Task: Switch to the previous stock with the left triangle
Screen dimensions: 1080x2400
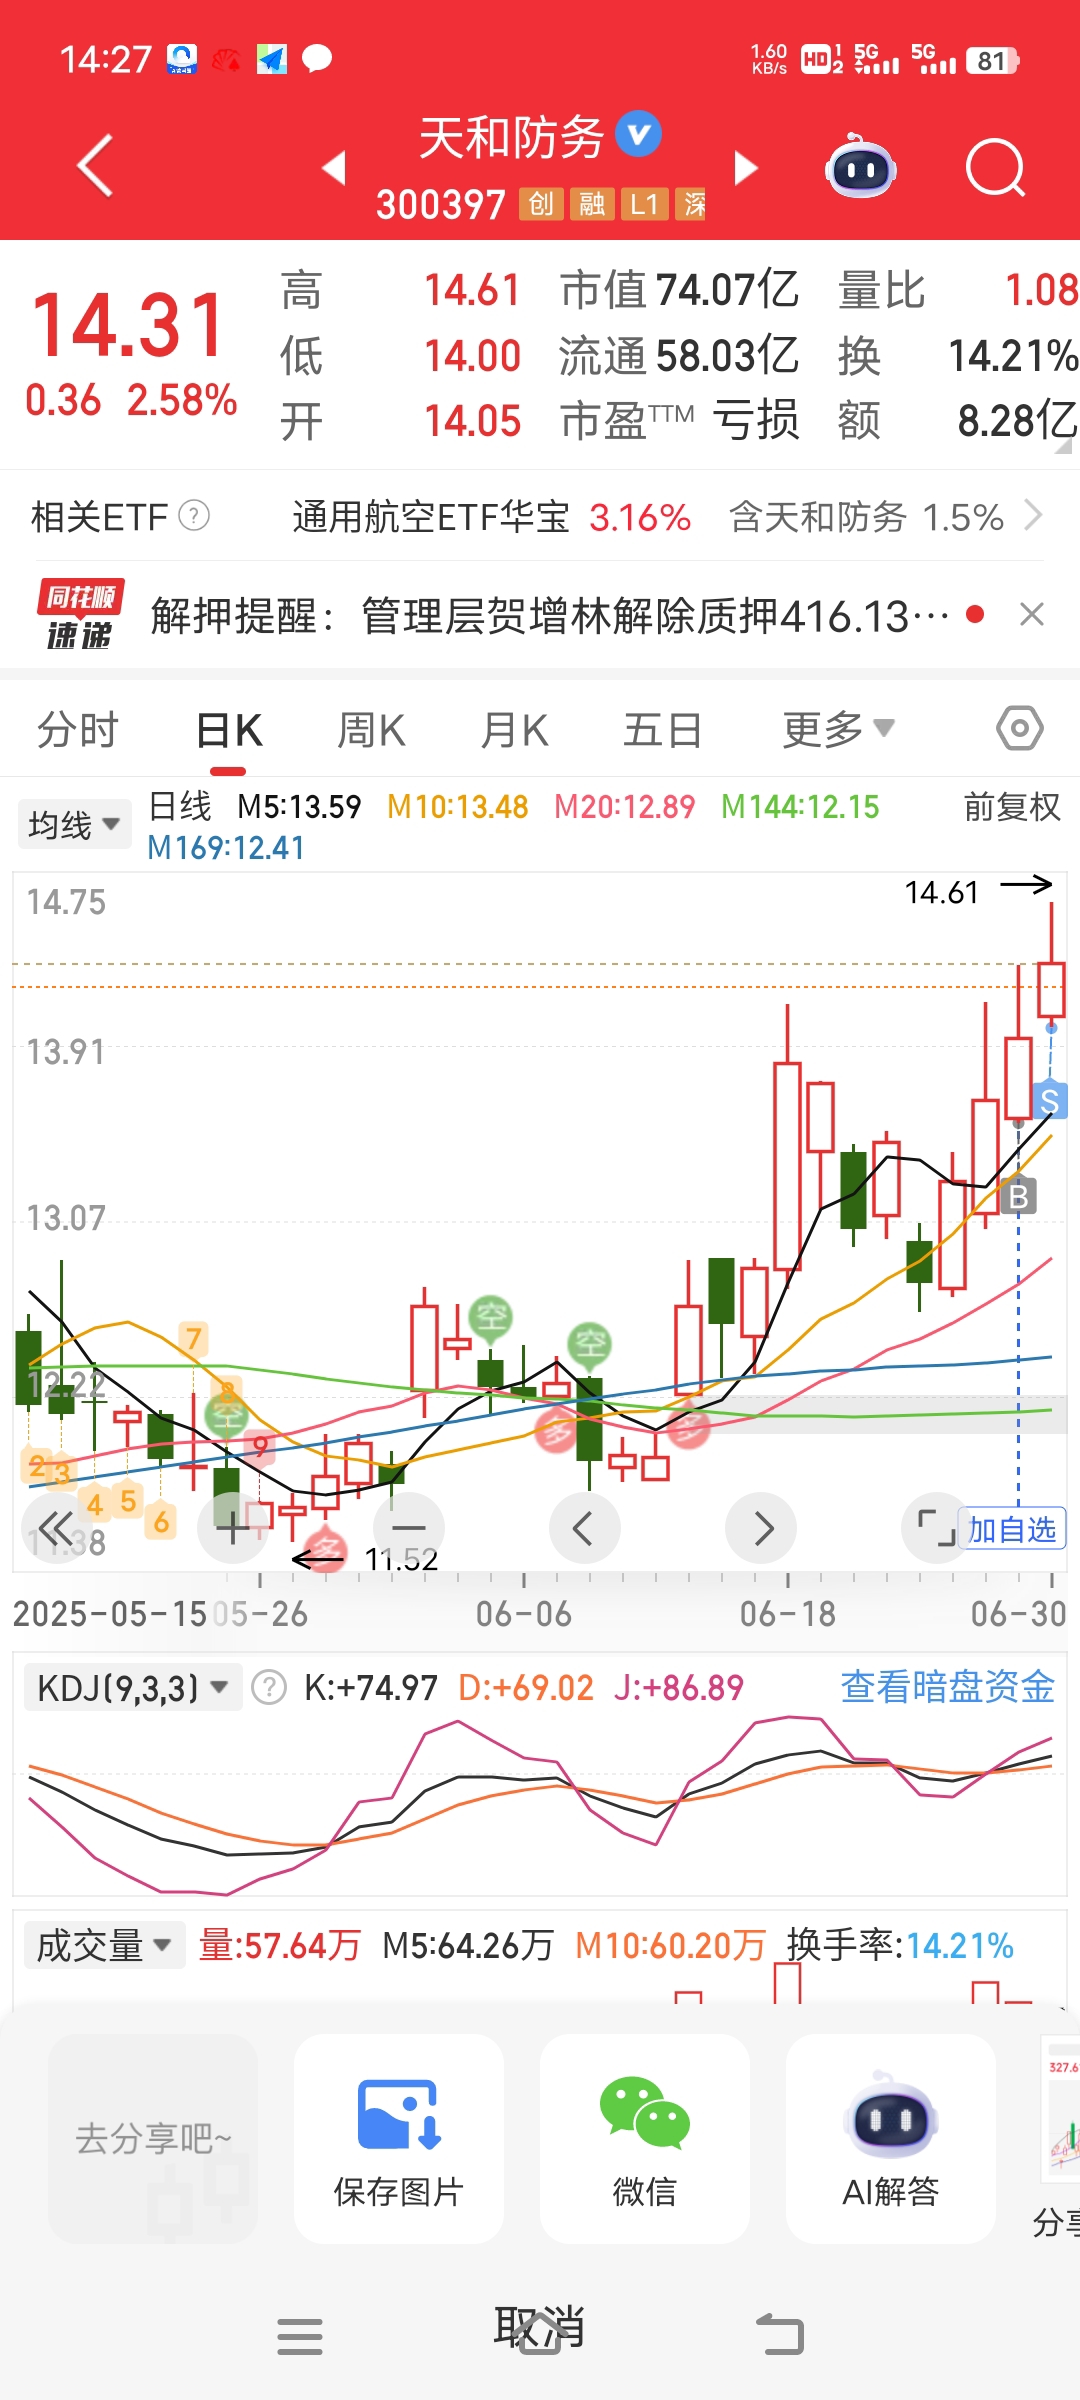Action: click(x=334, y=167)
